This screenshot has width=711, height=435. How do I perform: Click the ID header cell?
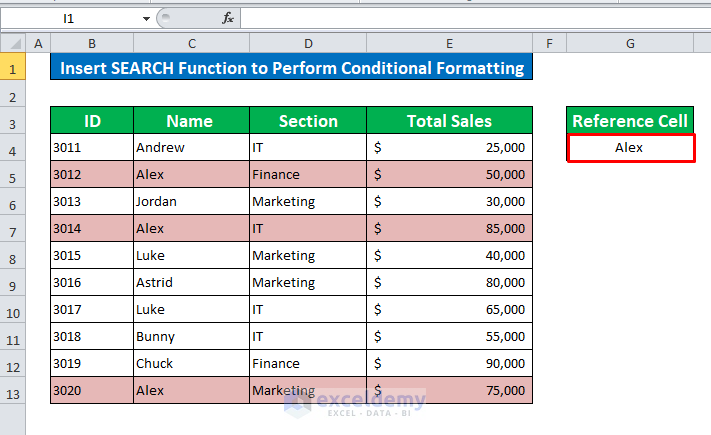92,121
